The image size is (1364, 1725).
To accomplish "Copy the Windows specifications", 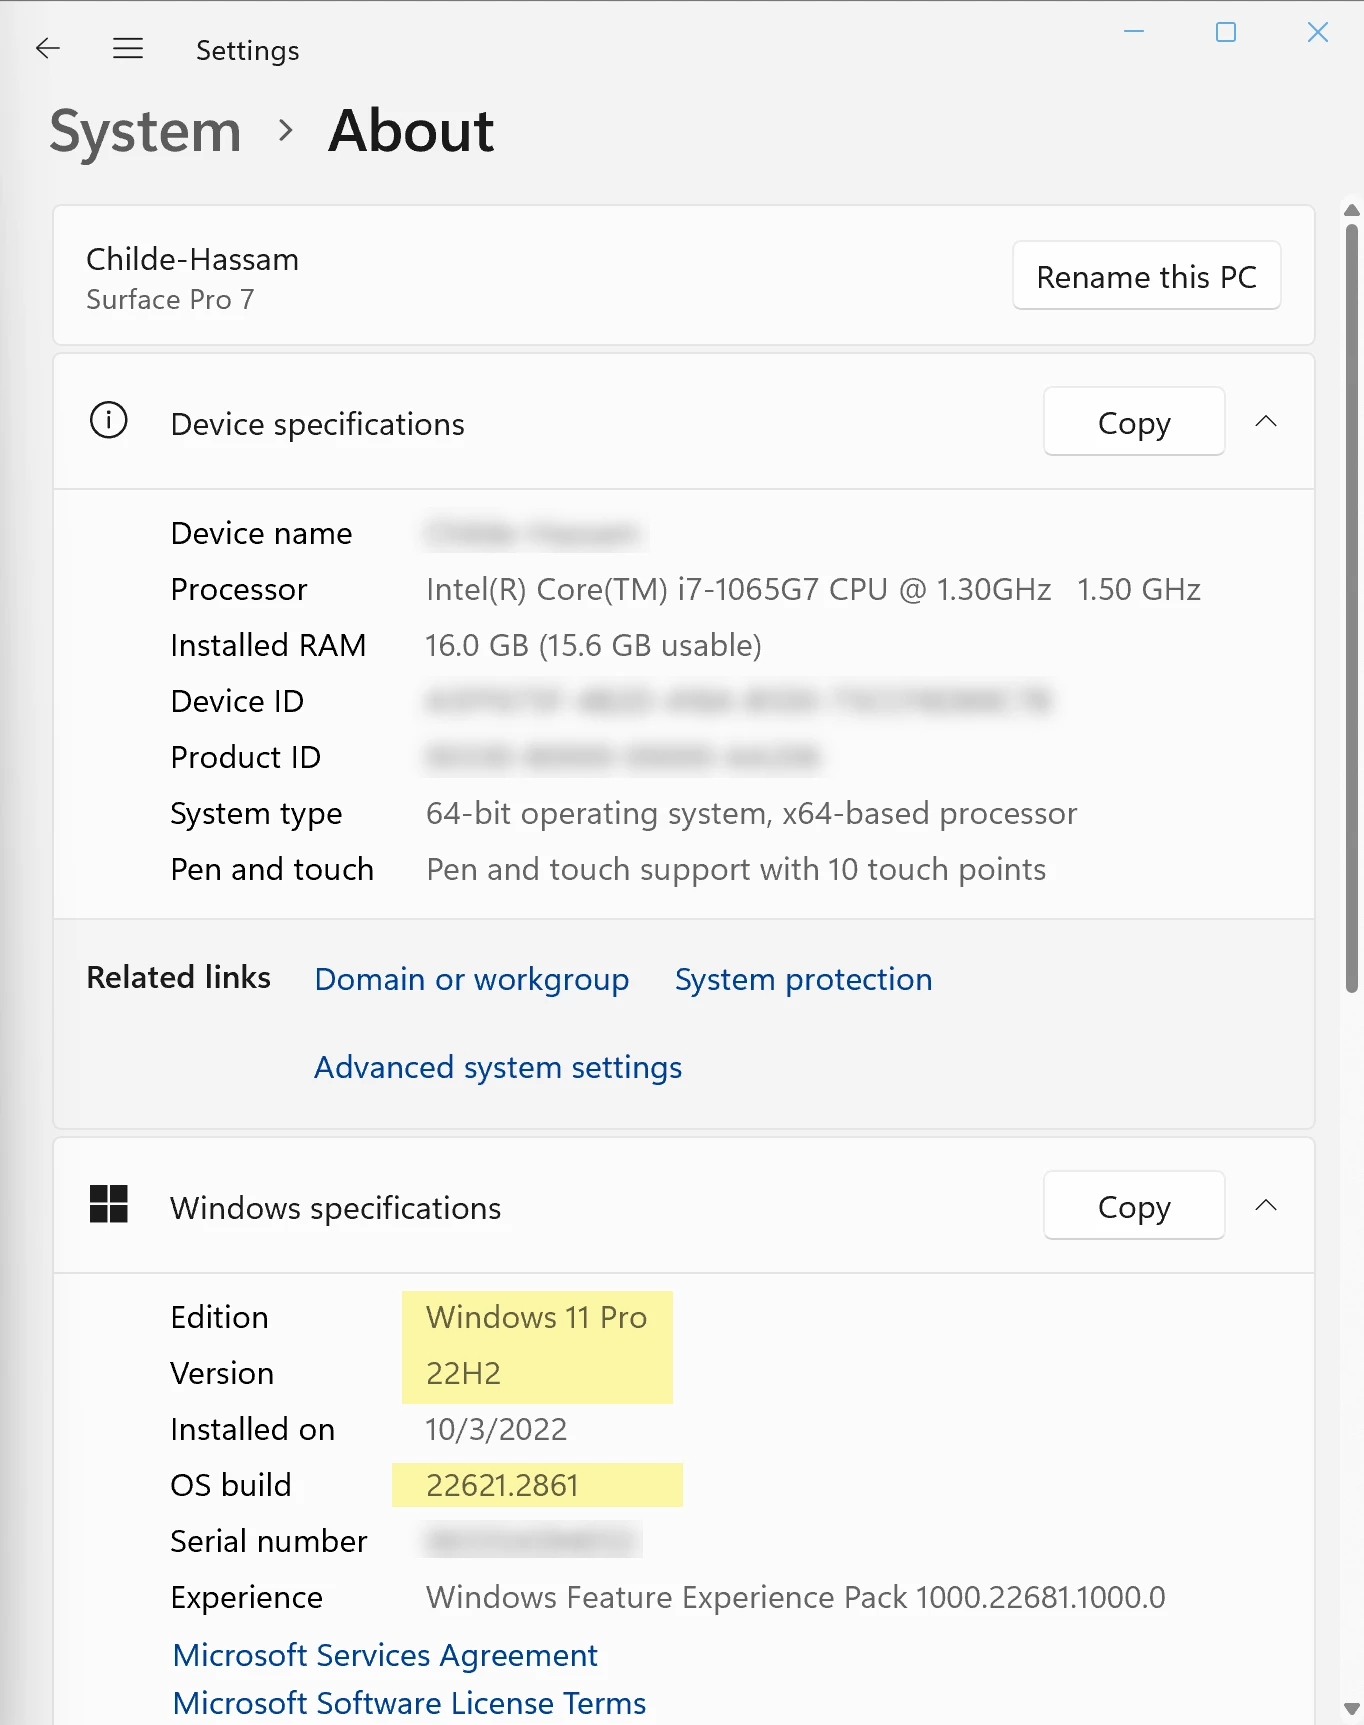I will 1134,1206.
